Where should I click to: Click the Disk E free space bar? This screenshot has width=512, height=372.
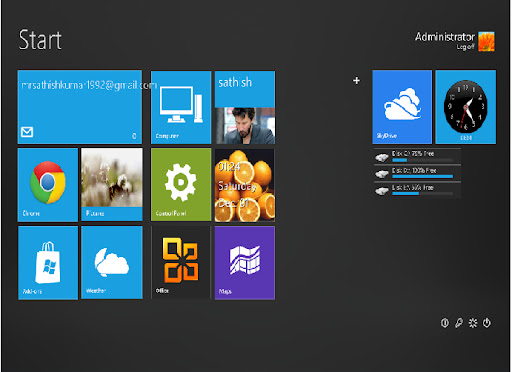coord(423,194)
